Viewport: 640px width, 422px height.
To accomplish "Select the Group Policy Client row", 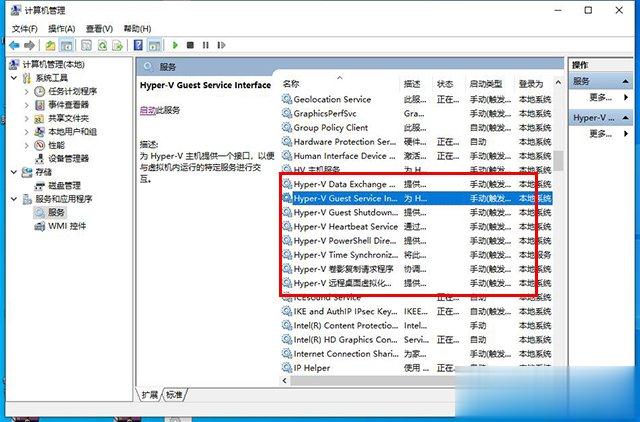I will coord(416,128).
